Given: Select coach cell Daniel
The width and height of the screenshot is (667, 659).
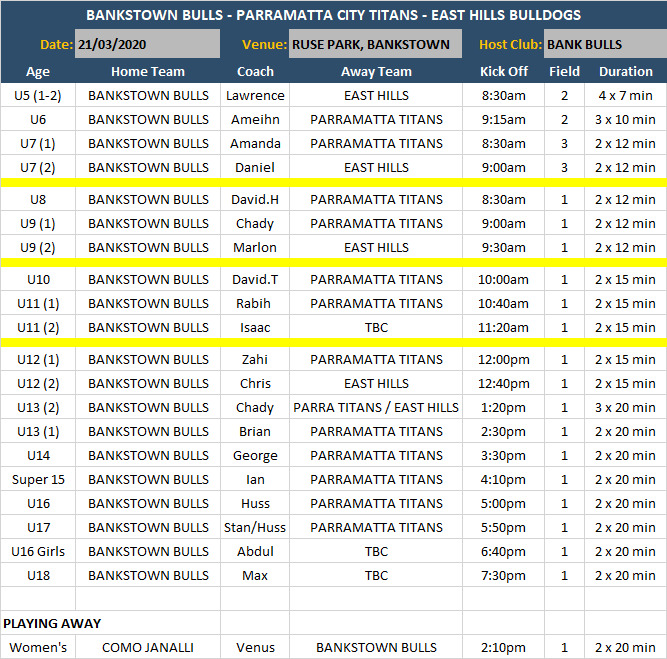Looking at the screenshot, I should click(x=255, y=167).
